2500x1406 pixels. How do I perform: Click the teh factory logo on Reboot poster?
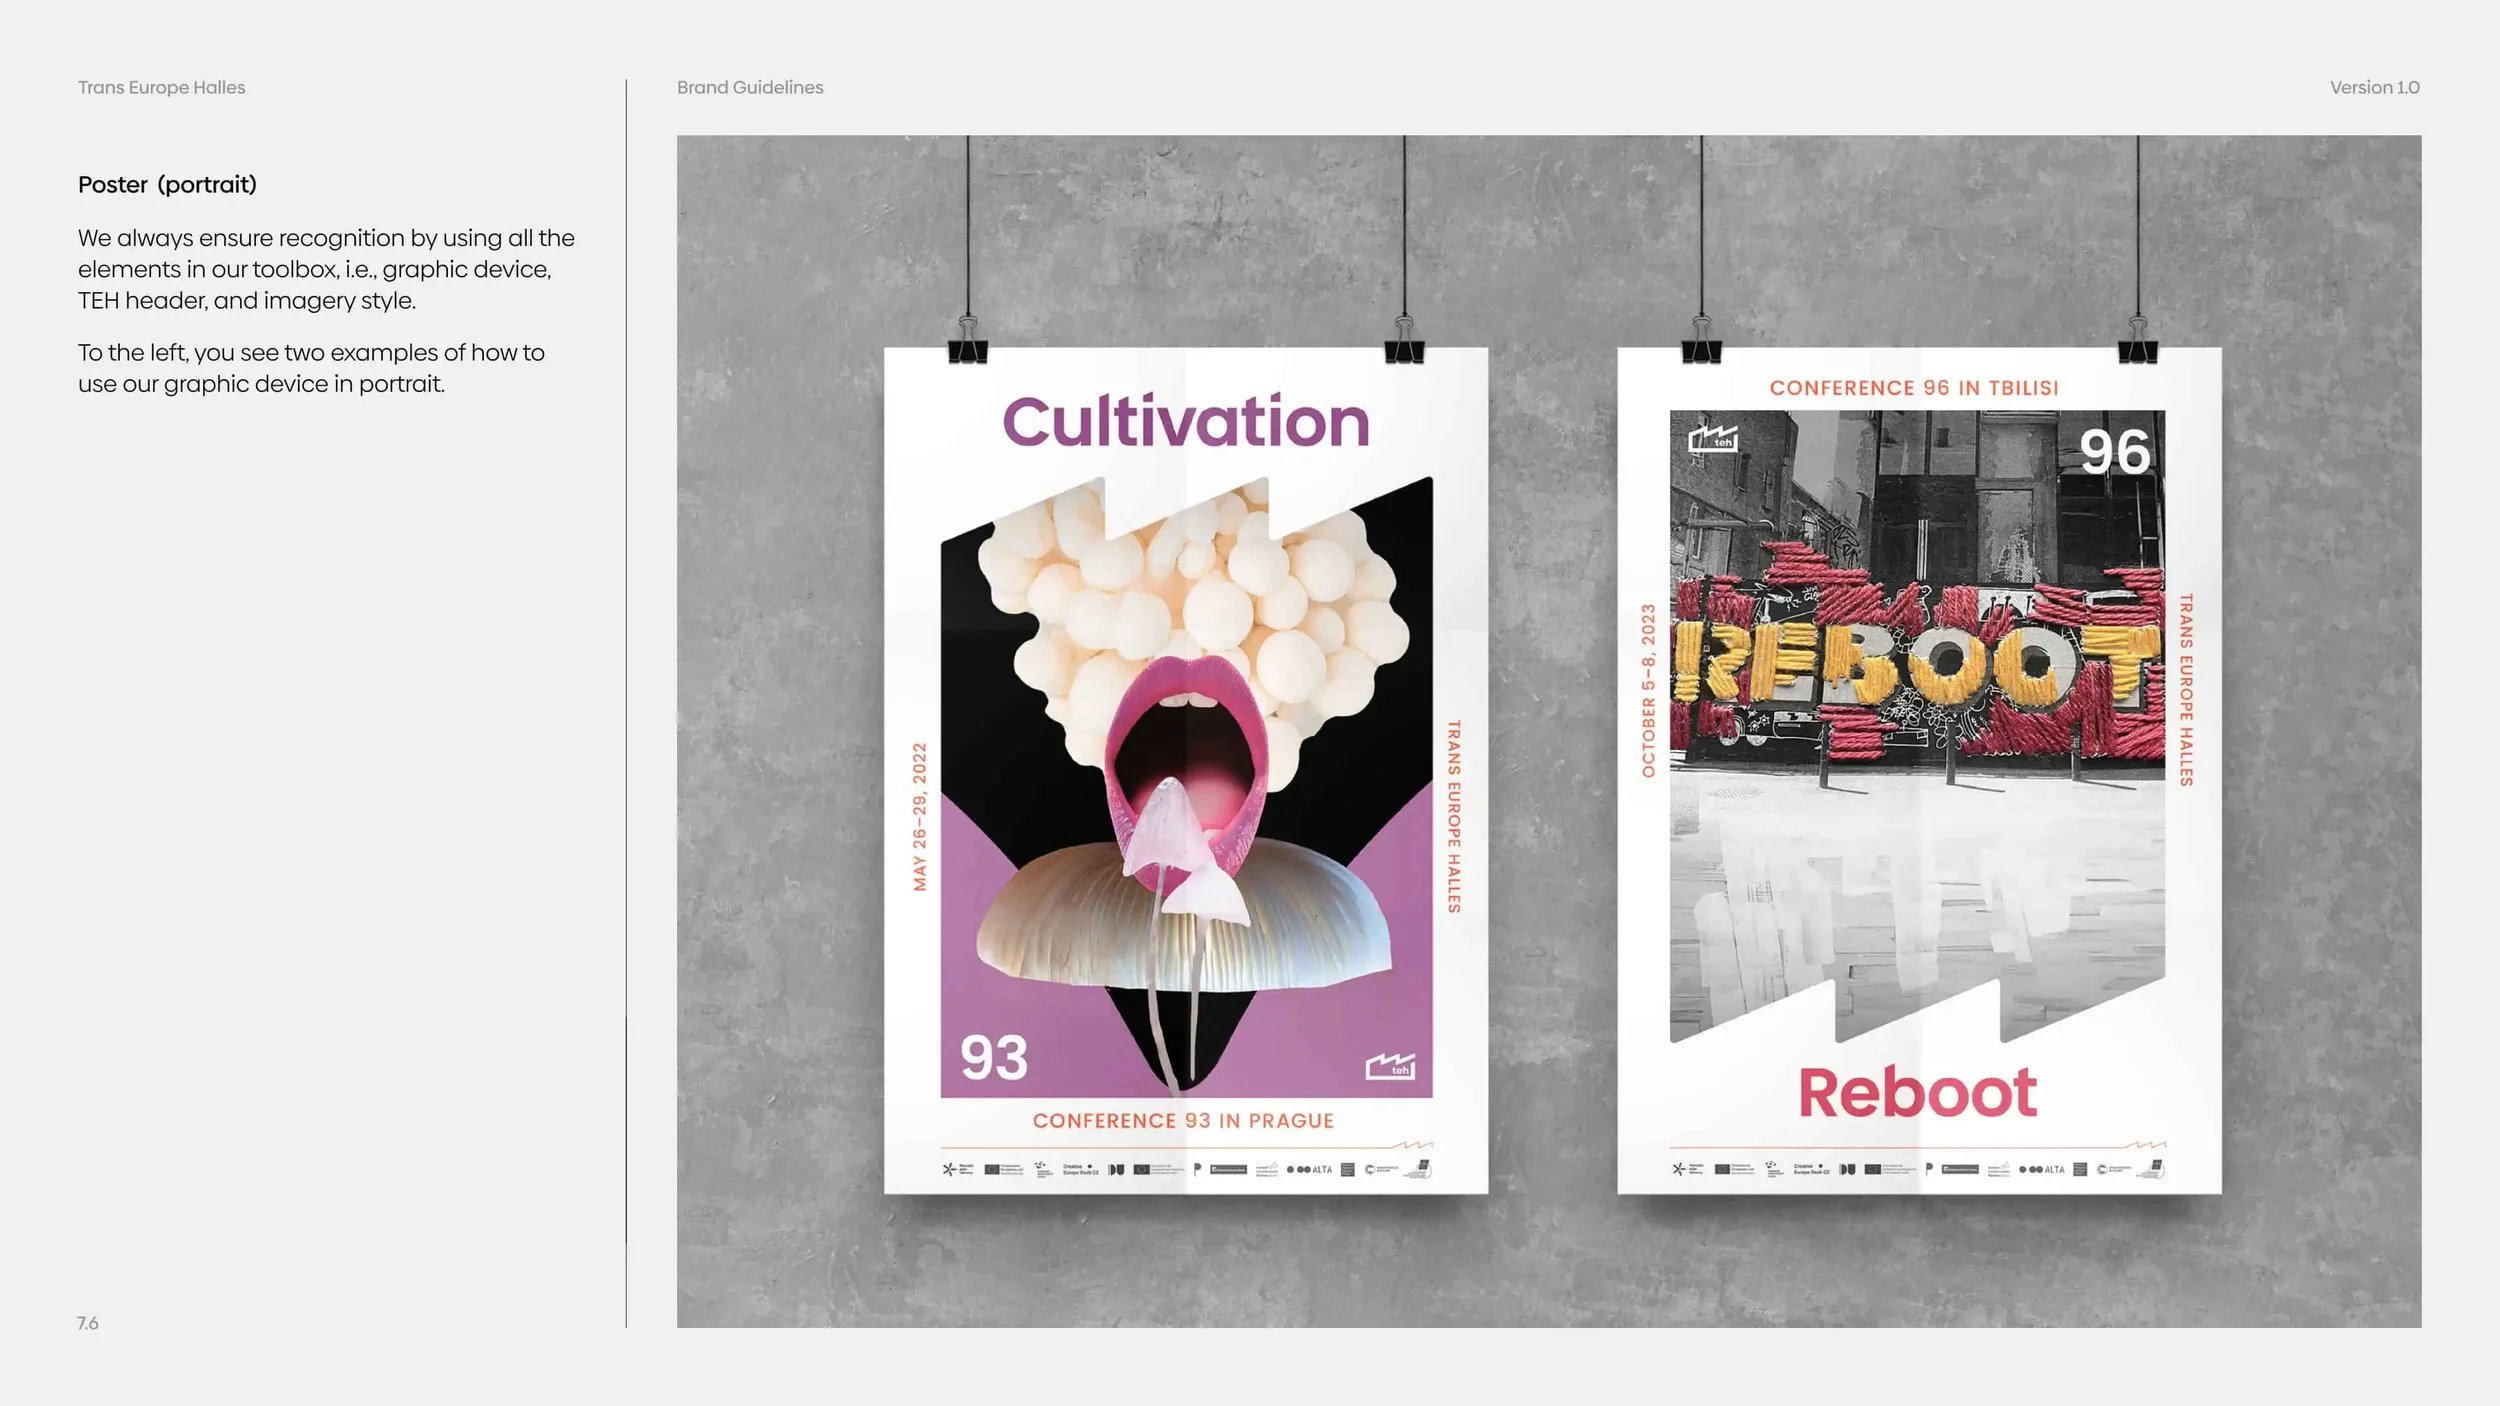(1713, 439)
